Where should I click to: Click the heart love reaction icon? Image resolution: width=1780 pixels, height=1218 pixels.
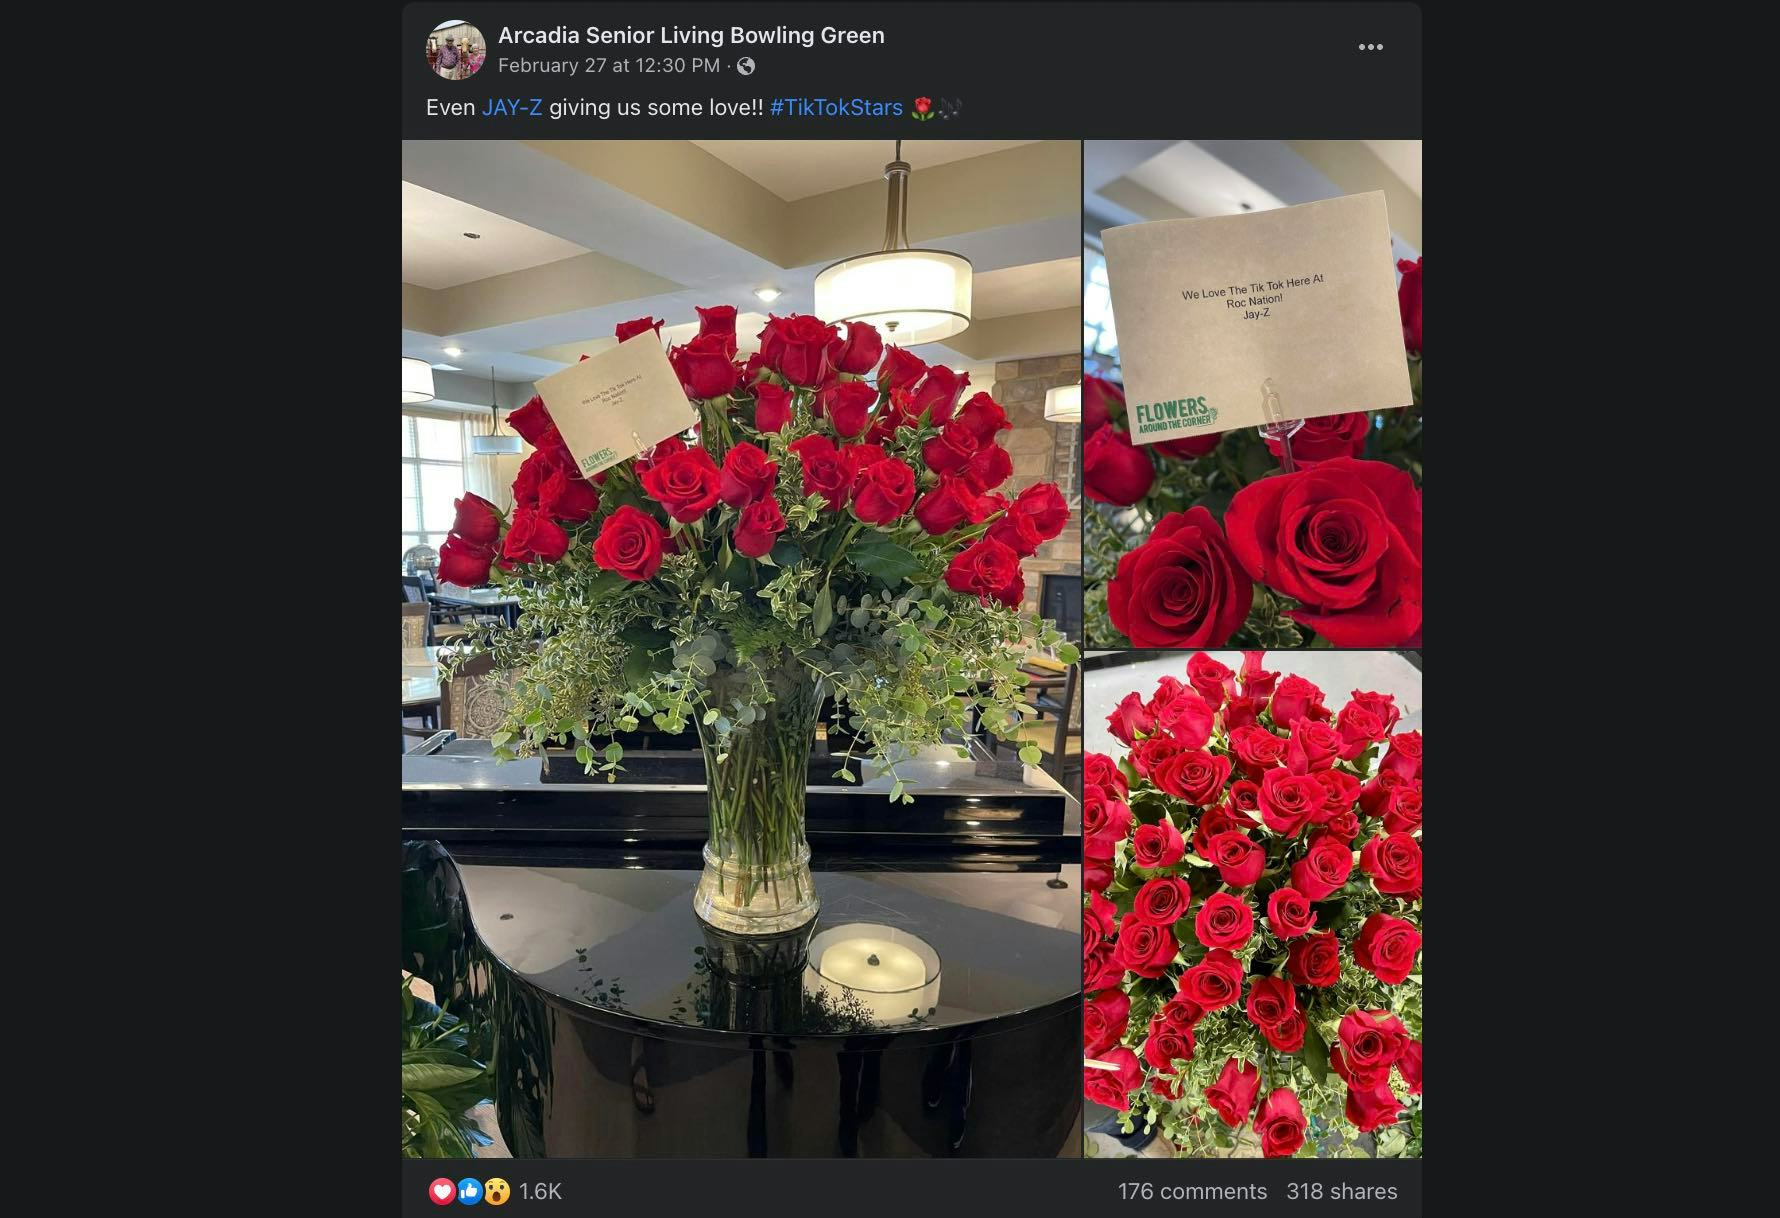(x=442, y=1191)
